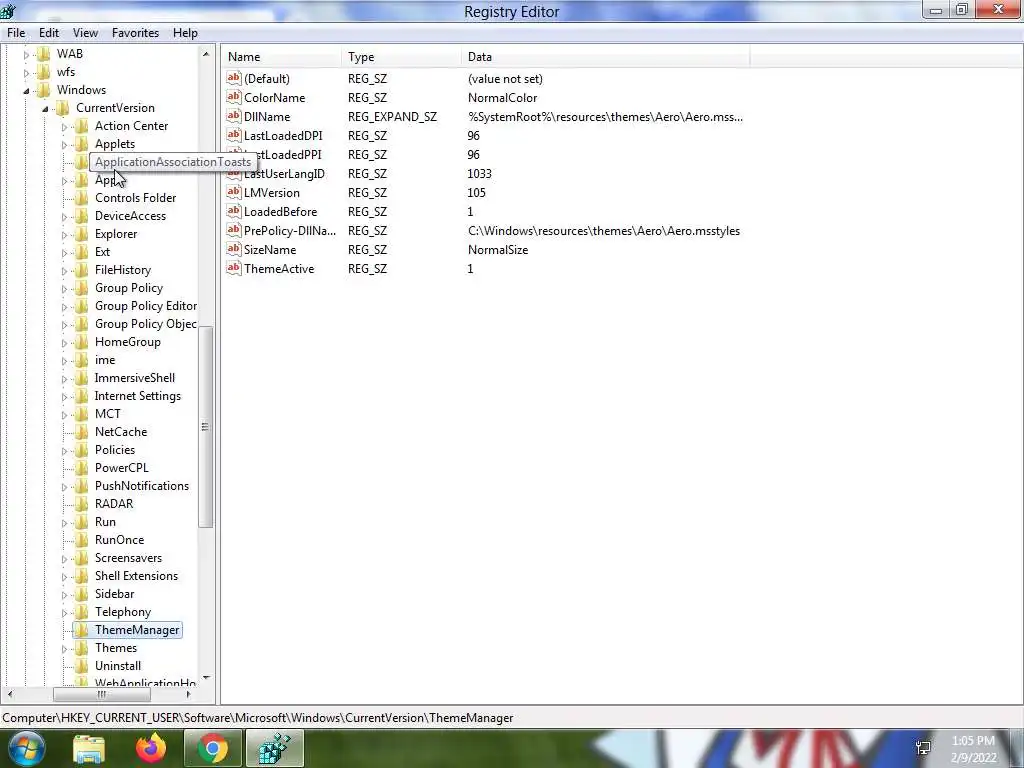
Task: Click the ColorName value's string icon
Action: 234,97
